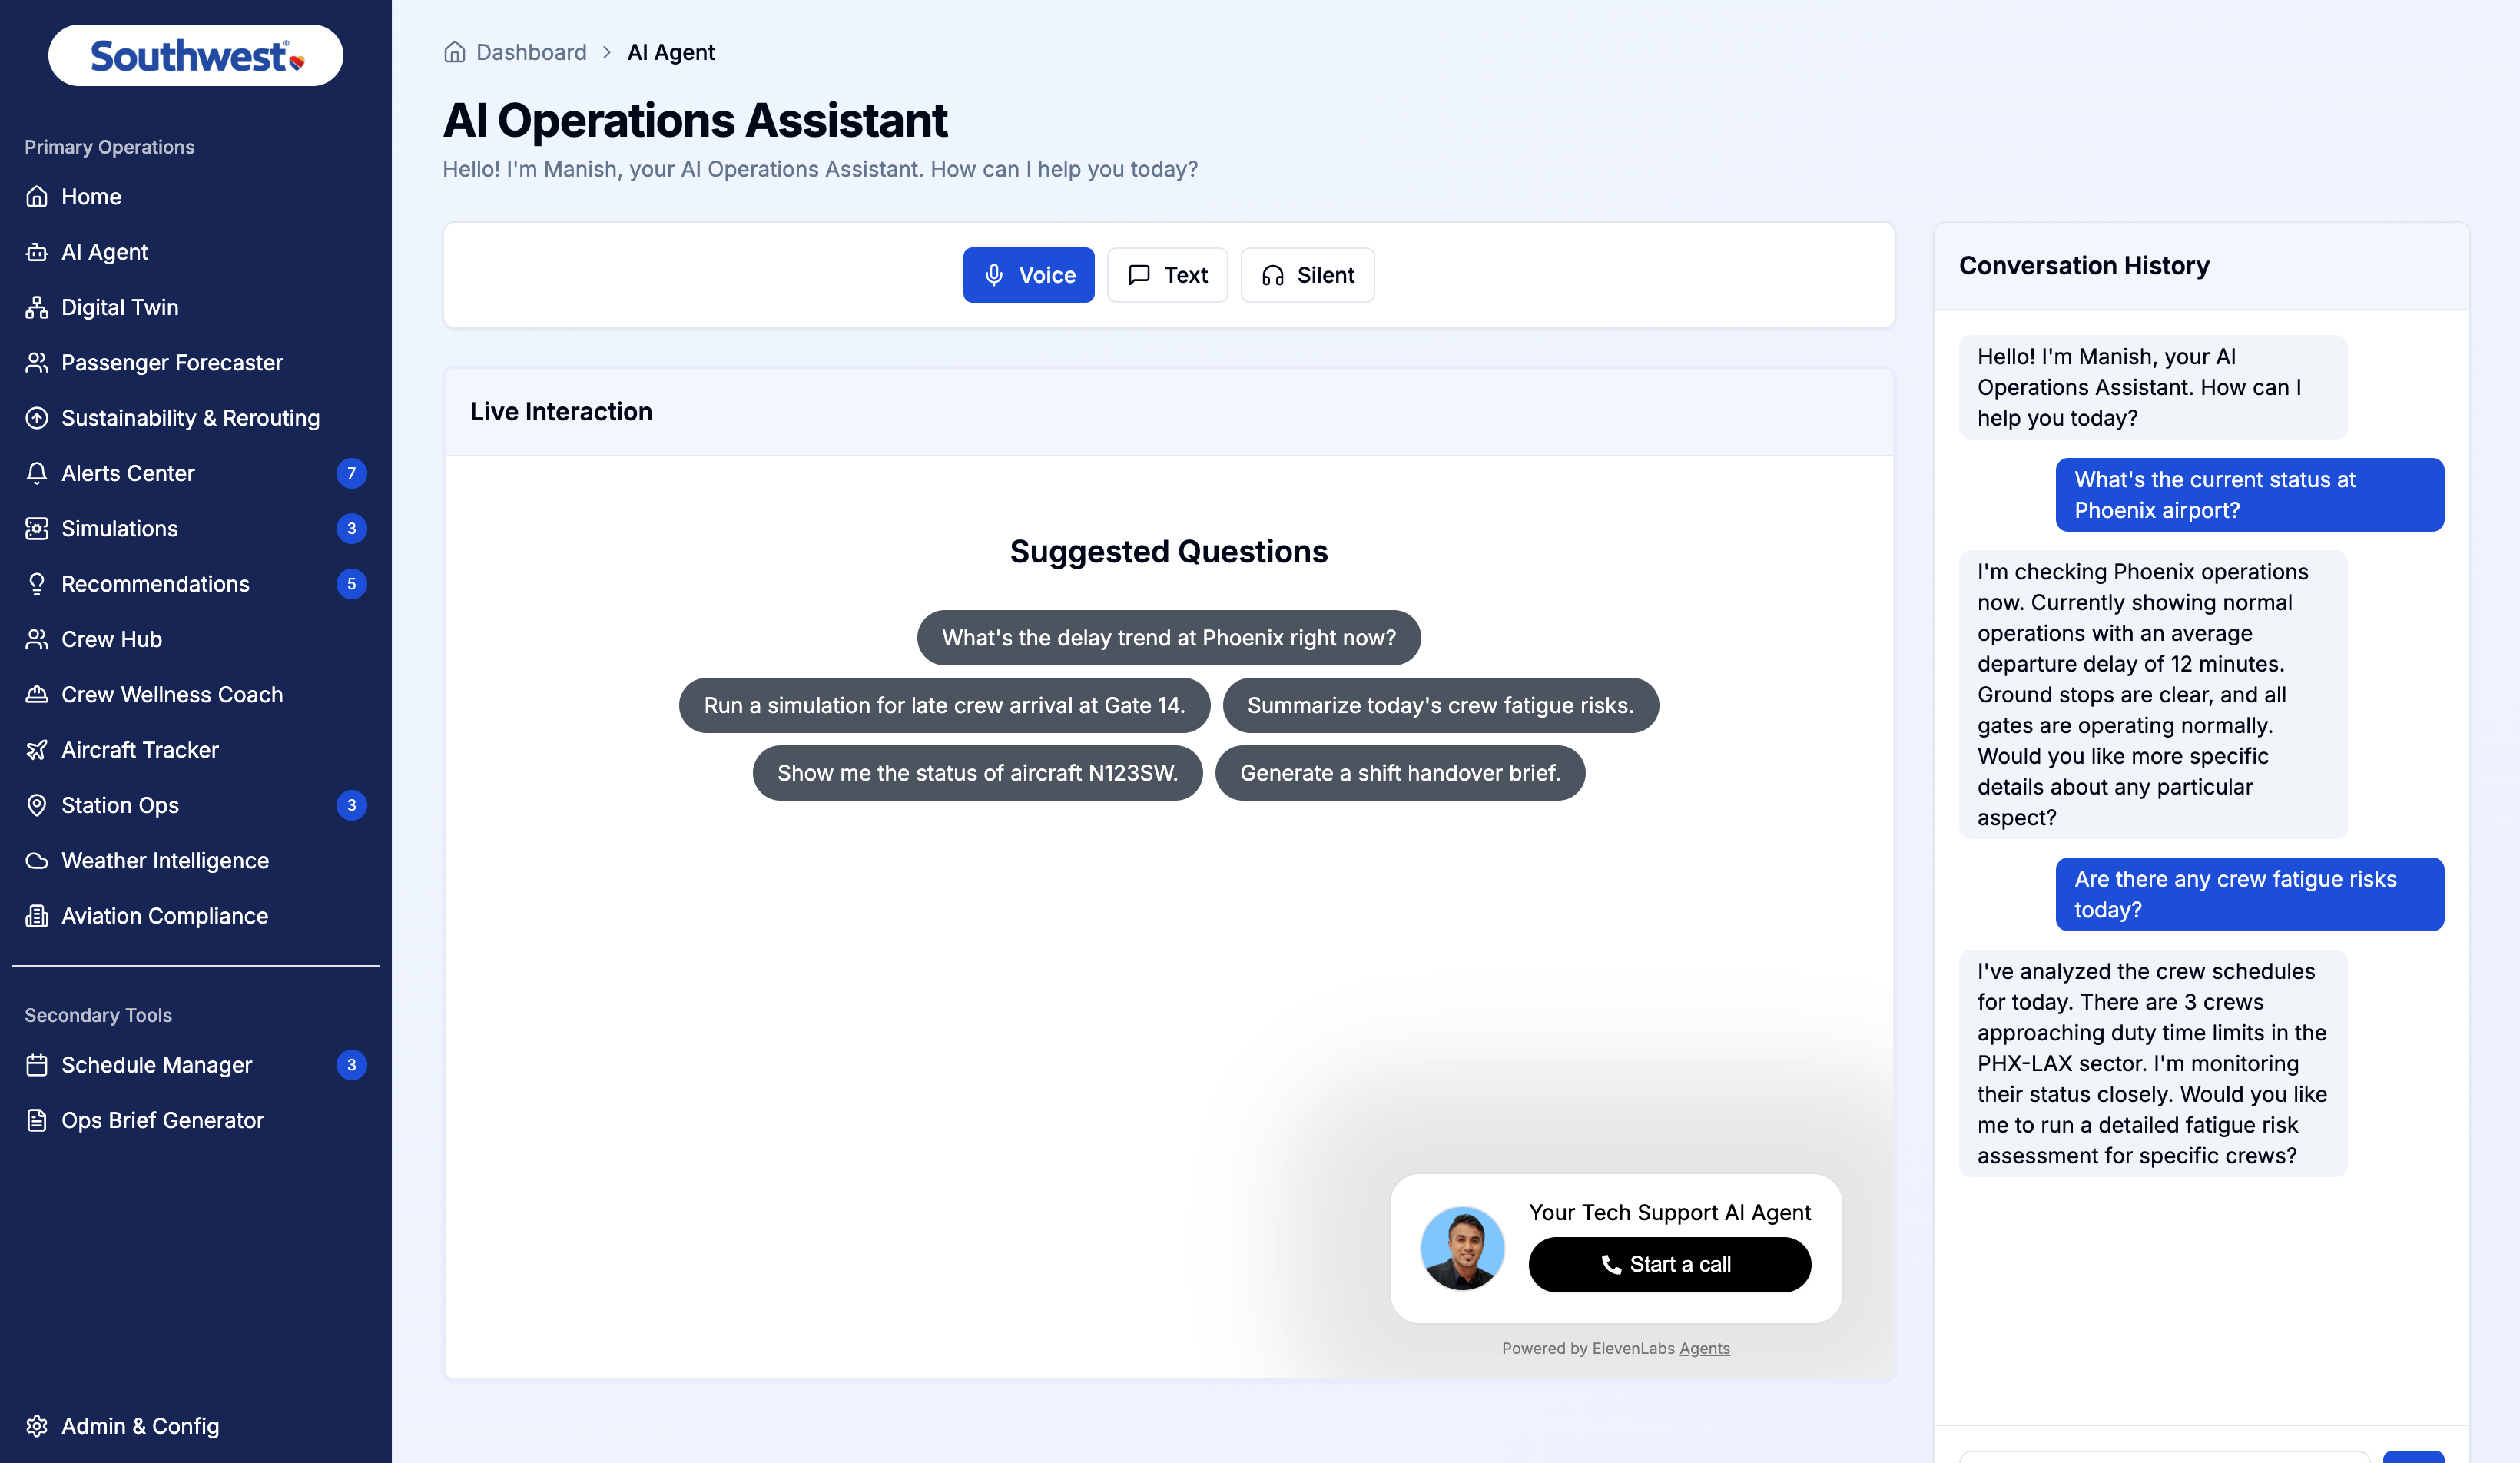
Task: Go to Passenger Forecaster page
Action: 196,363
